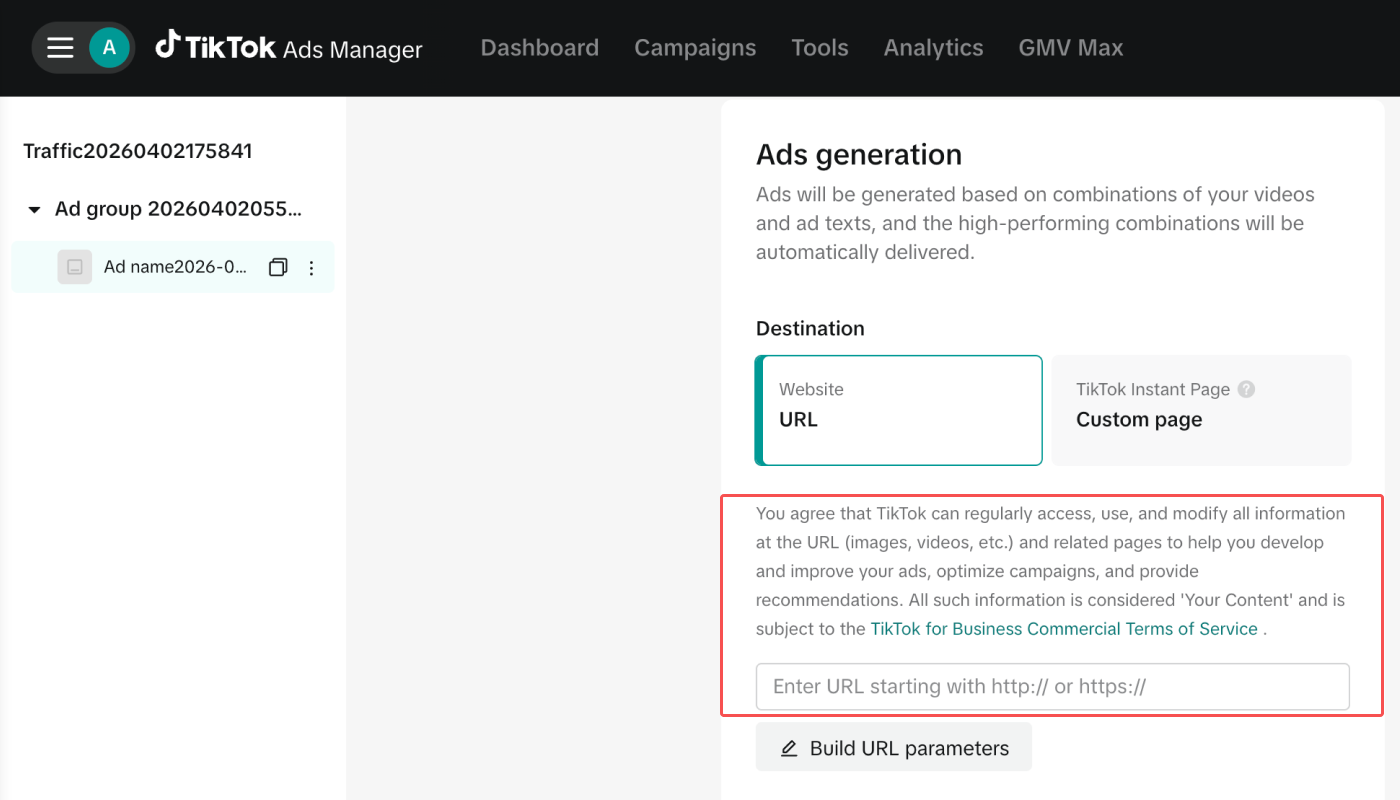Open the three-dot more options menu

(x=311, y=268)
